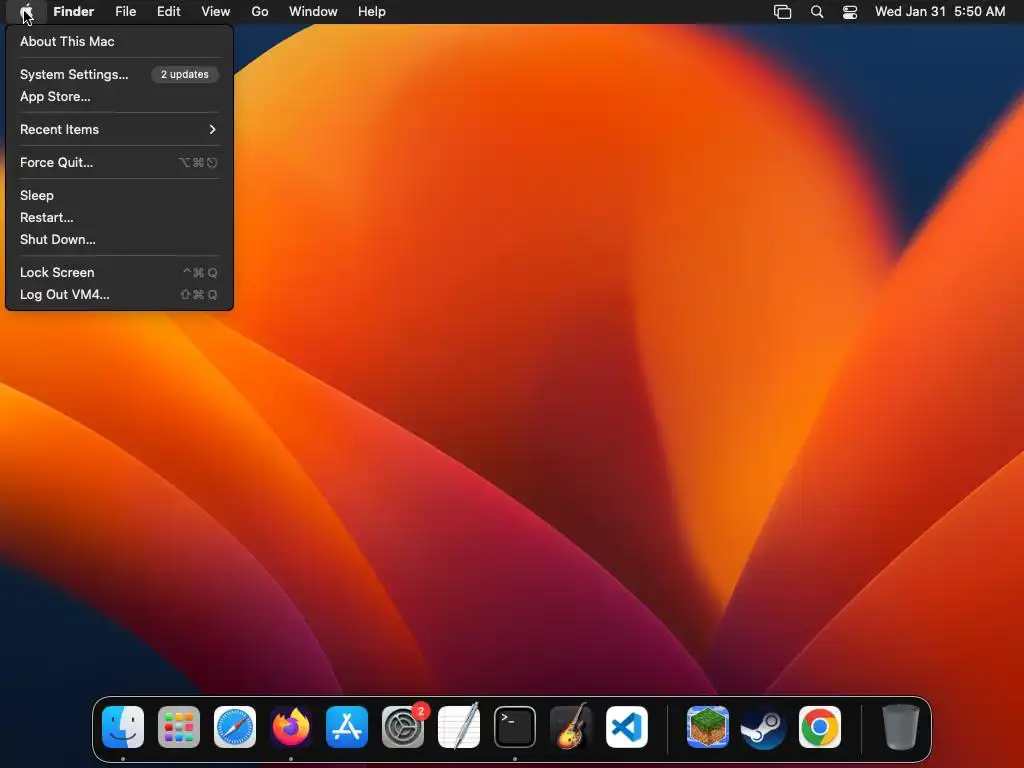Select Force Quit… menu item

click(x=119, y=163)
